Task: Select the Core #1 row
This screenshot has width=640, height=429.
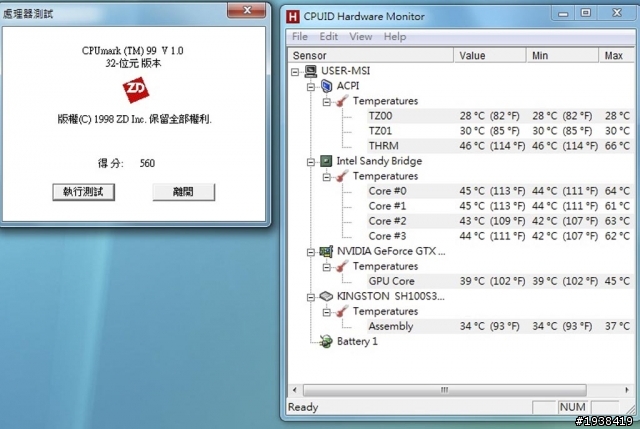Action: 499,206
